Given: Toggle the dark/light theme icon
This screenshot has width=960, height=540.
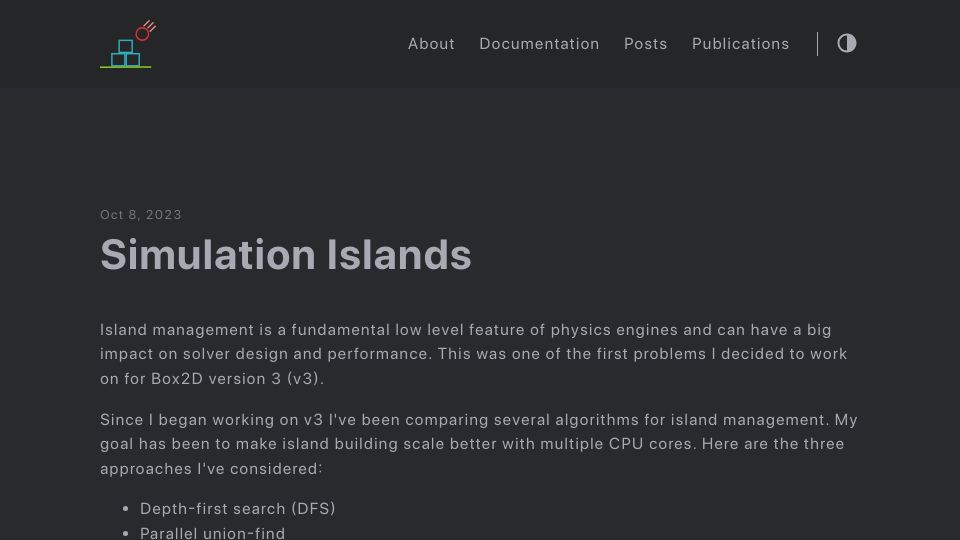Looking at the screenshot, I should coord(847,43).
